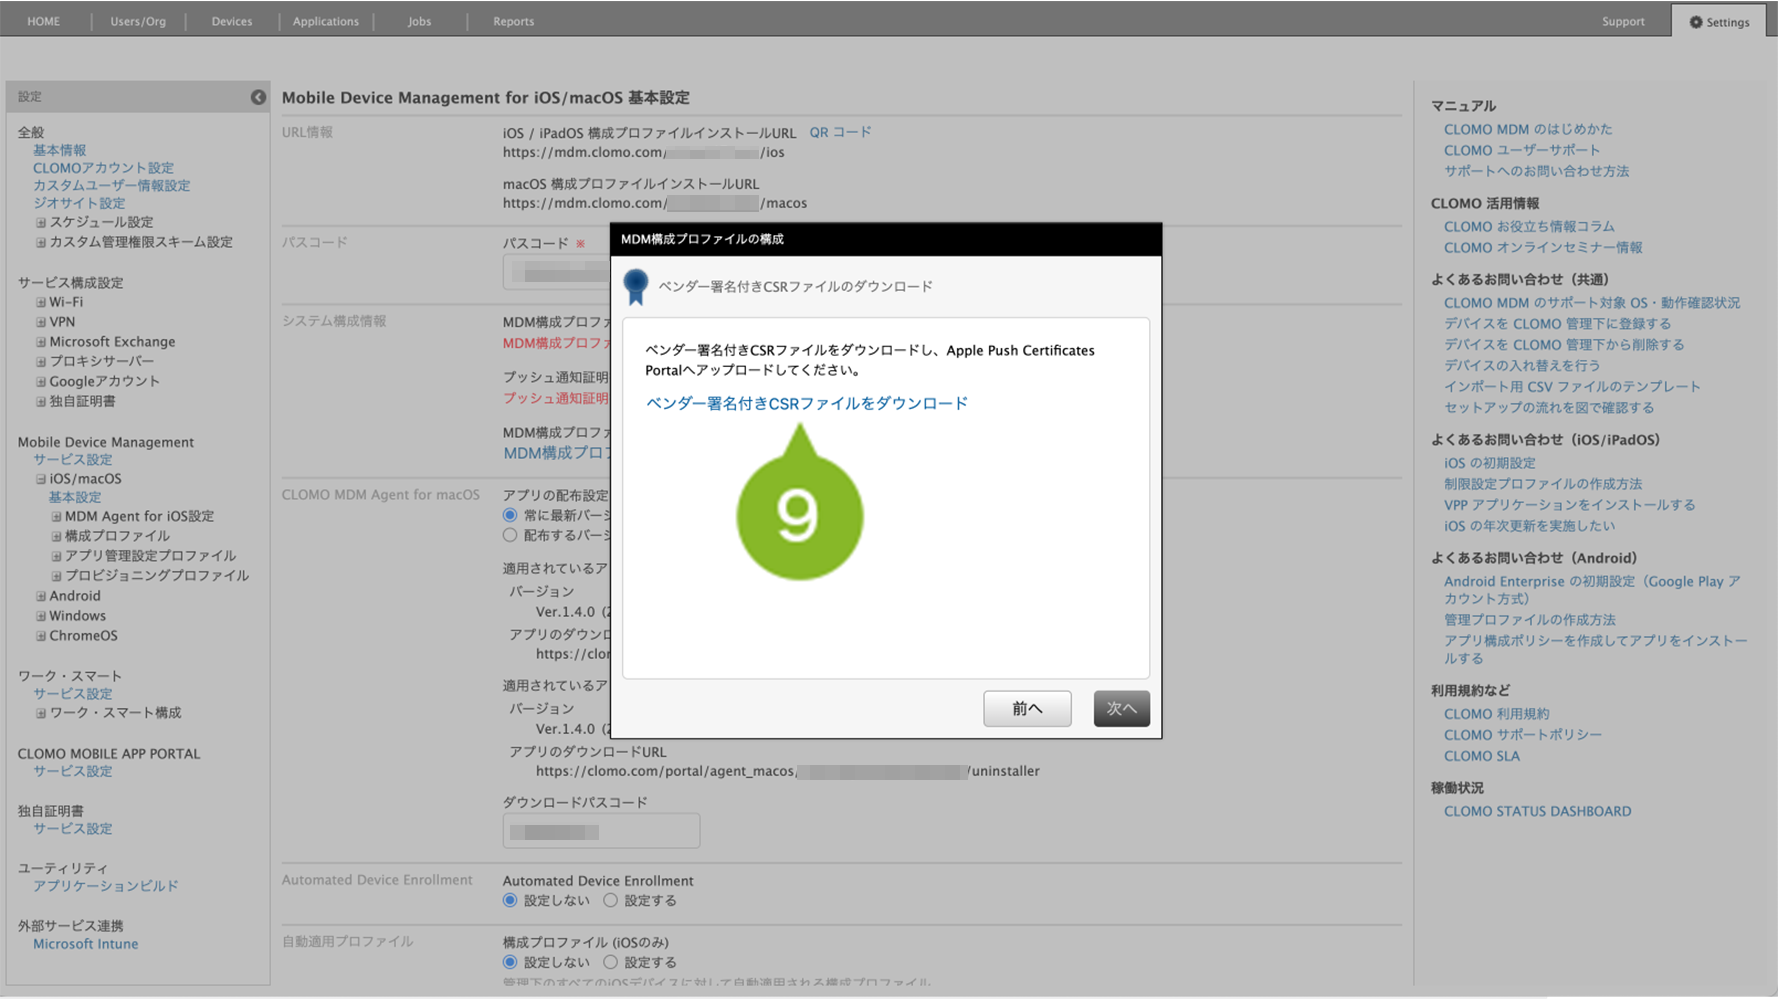This screenshot has width=1778, height=1000.
Task: Open 基本設定 under iOS/macOS
Action: click(x=75, y=497)
